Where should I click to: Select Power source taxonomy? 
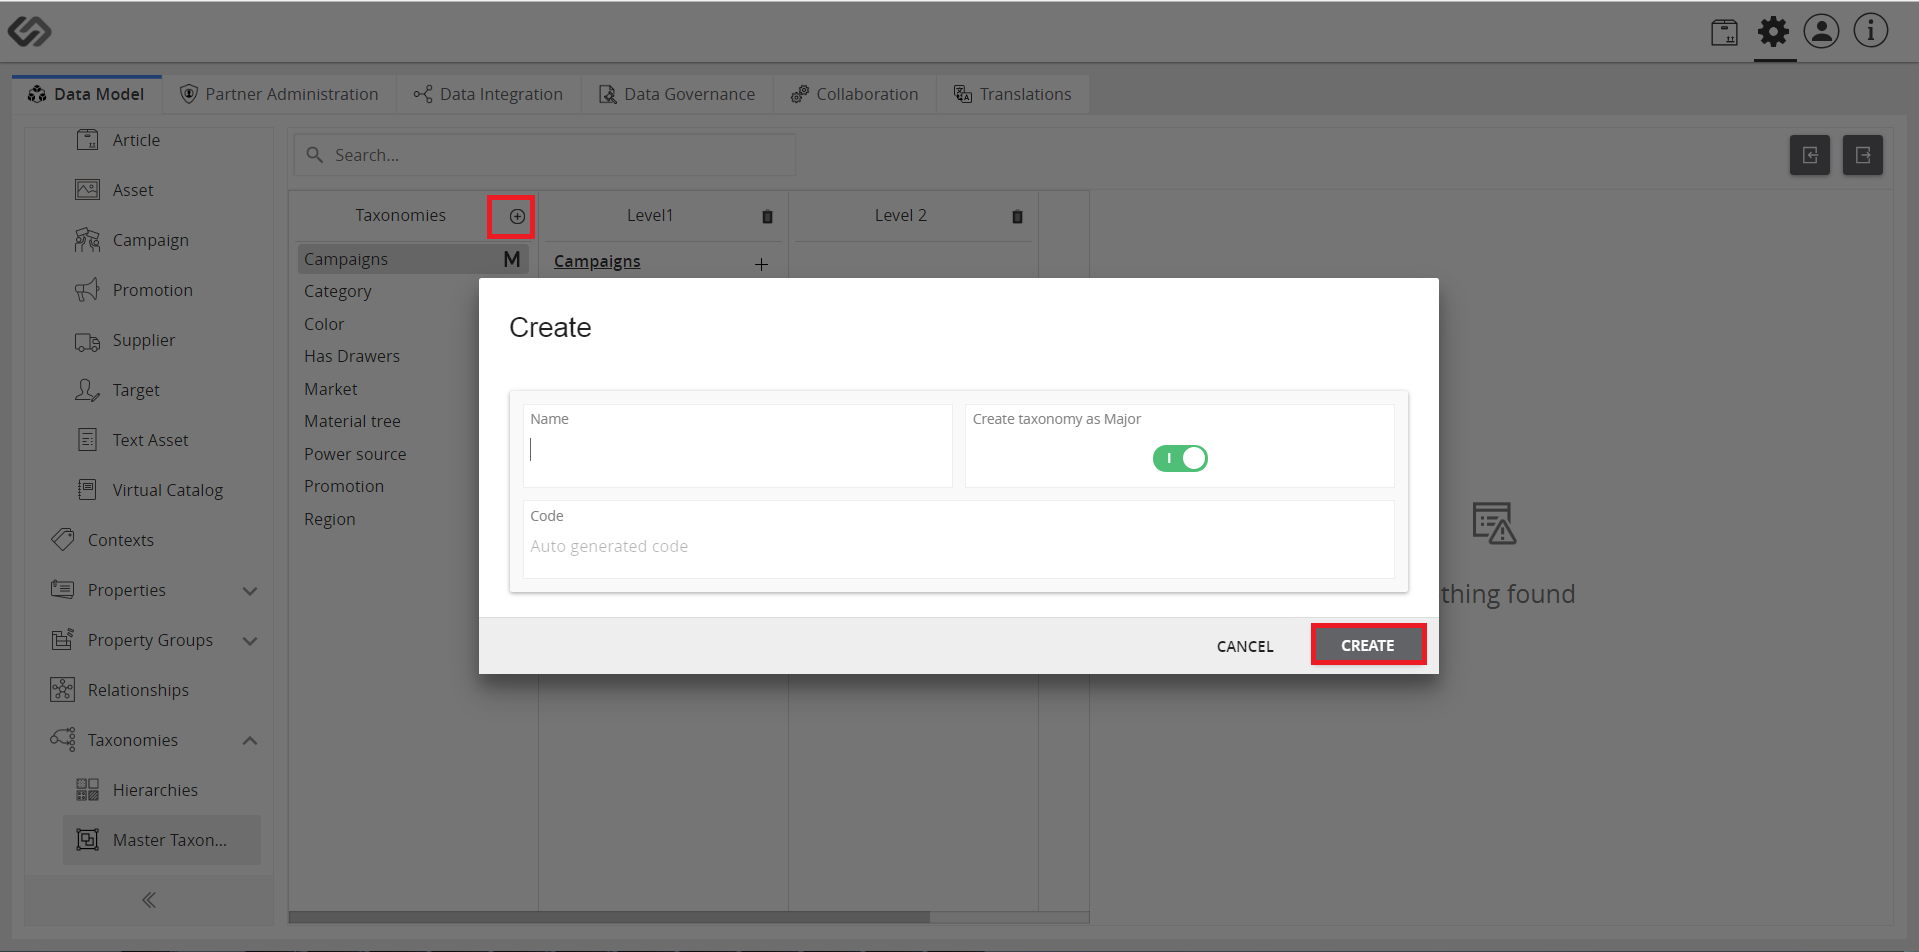pos(355,454)
